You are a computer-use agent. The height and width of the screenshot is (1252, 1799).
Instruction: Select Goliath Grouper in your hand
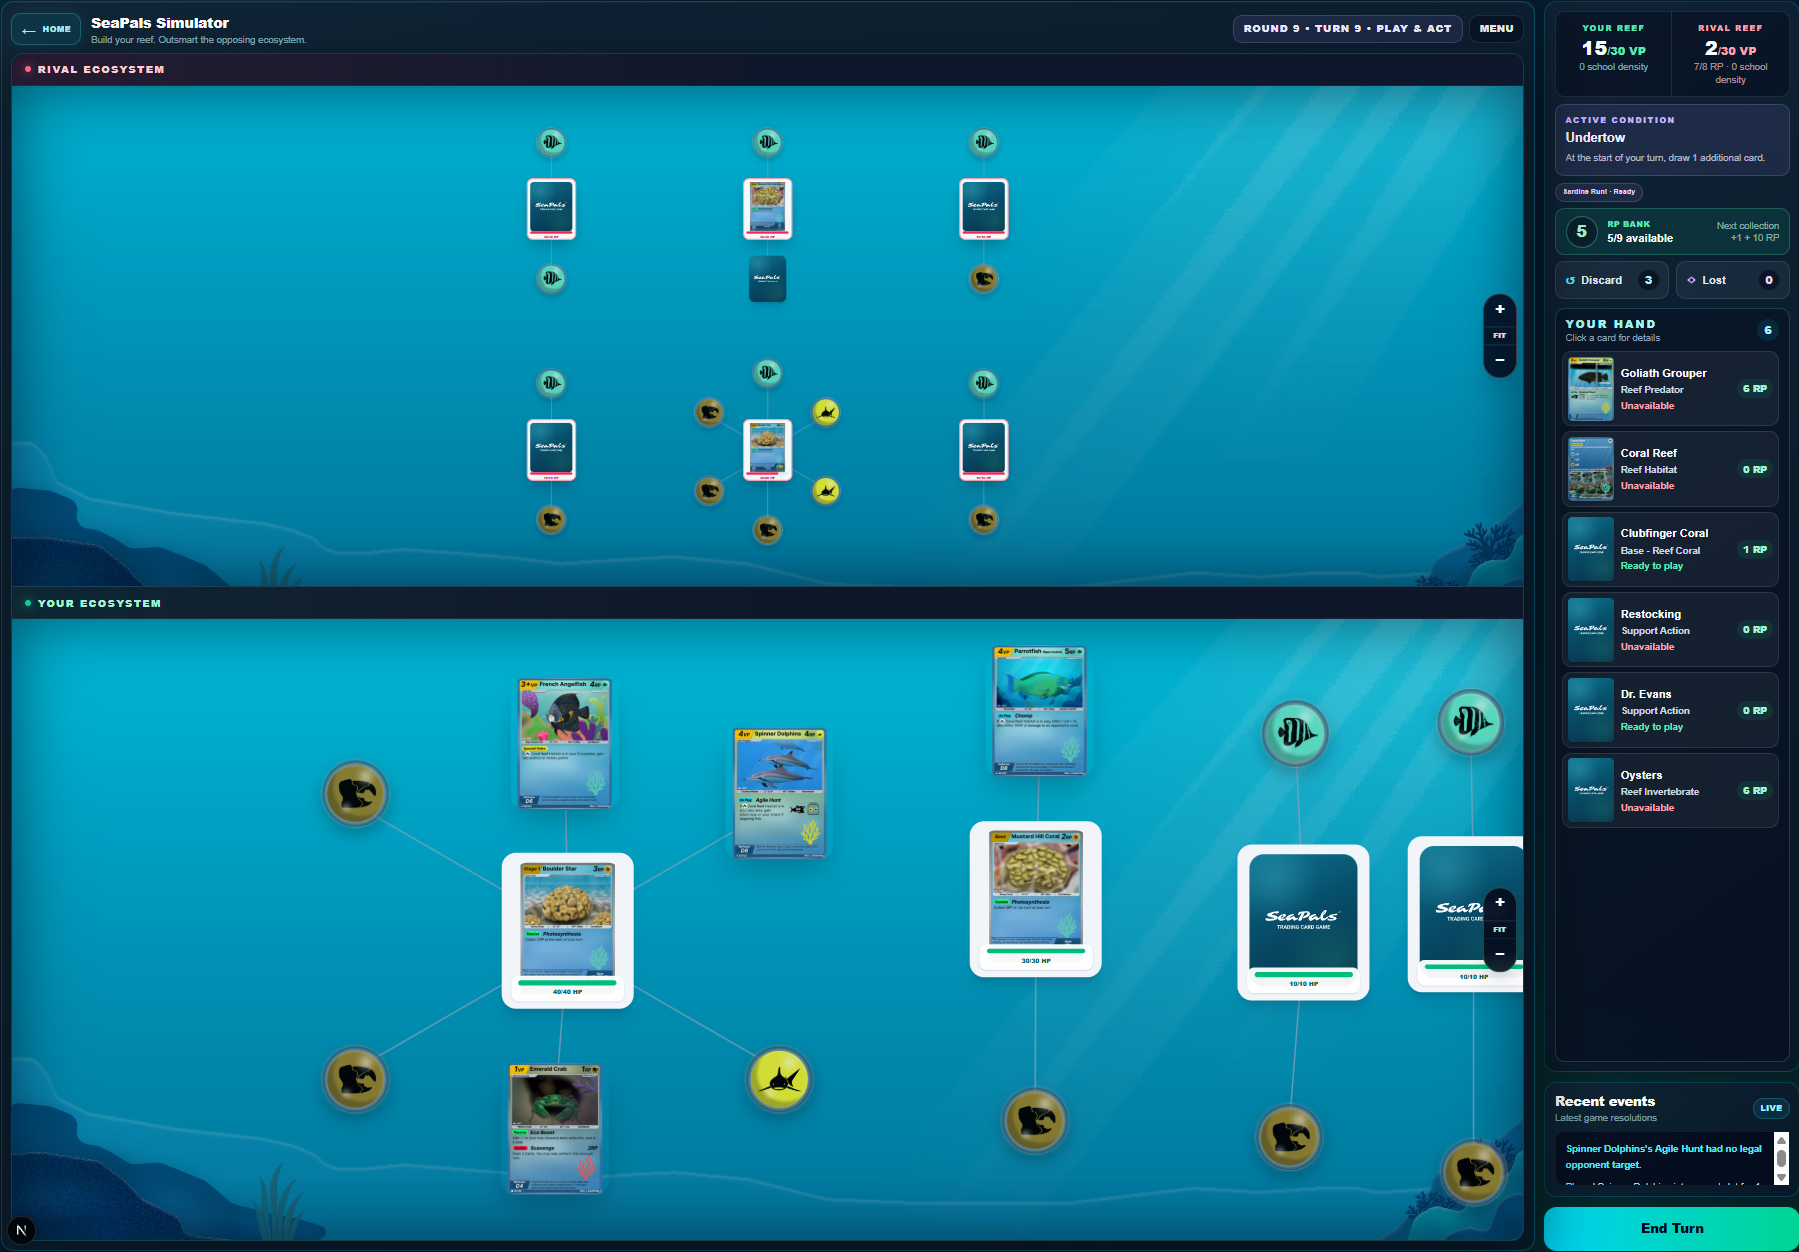(1670, 389)
